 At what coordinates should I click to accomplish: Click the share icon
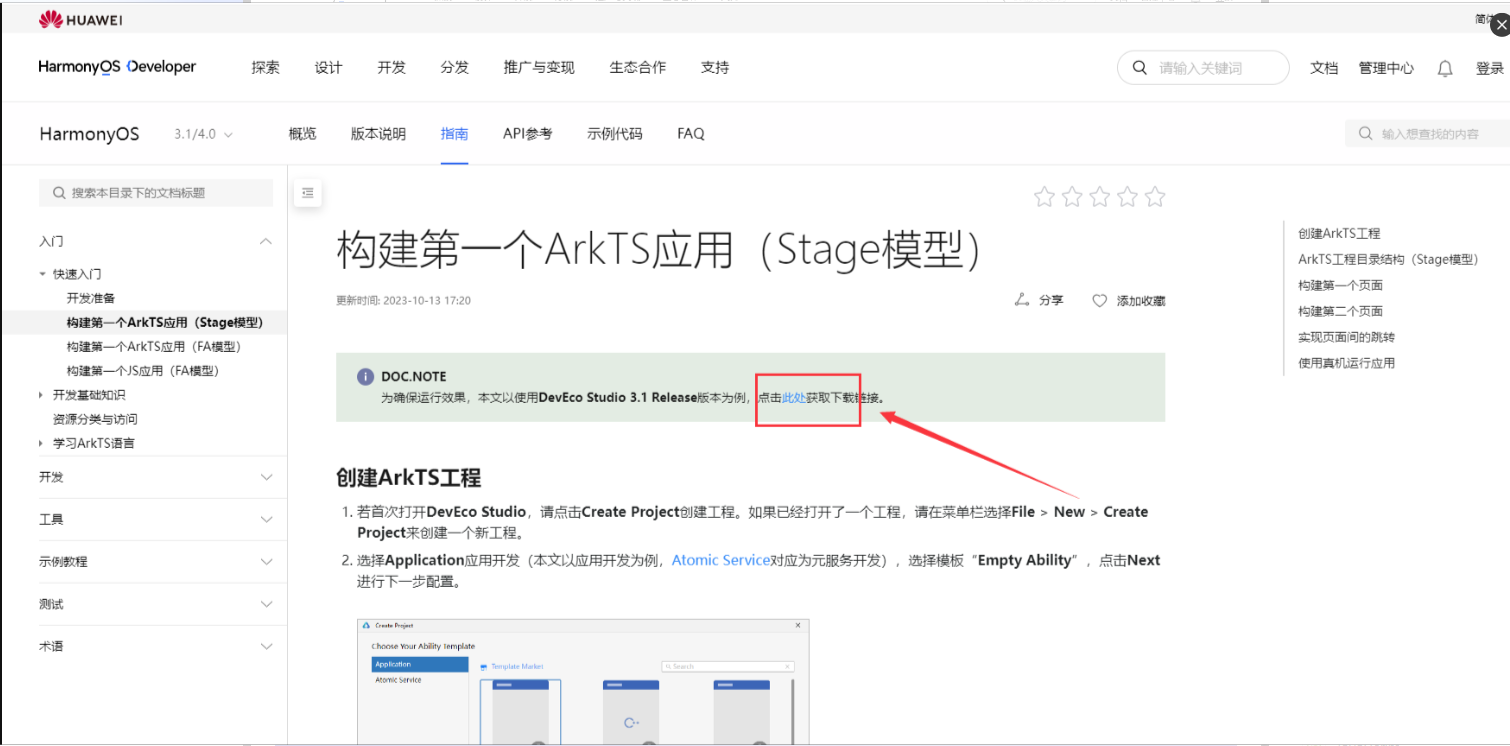coord(1021,300)
